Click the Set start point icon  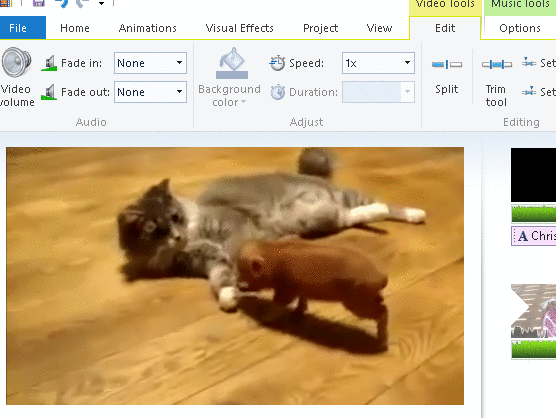point(529,62)
